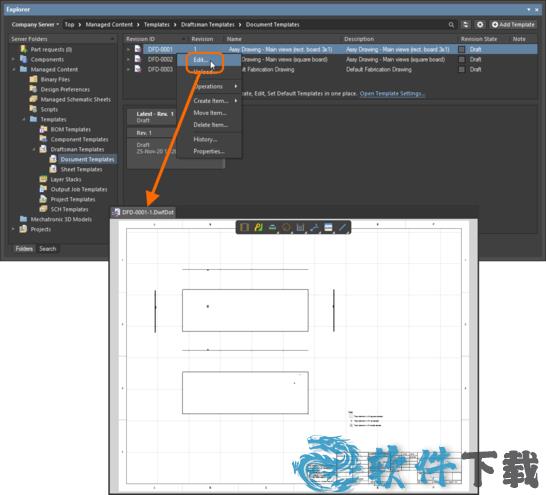The image size is (546, 495).
Task: Choose Edit... from the context menu
Action: [201, 60]
